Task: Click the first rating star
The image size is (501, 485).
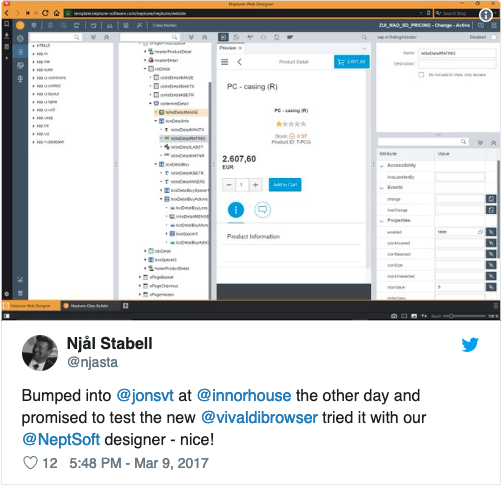Action: [279, 124]
